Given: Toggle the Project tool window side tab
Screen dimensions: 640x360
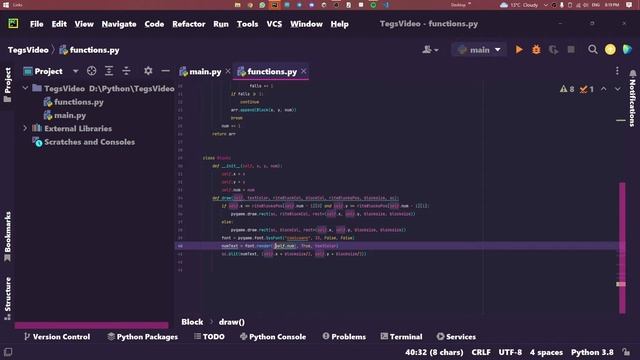Looking at the screenshot, I should pos(7,84).
